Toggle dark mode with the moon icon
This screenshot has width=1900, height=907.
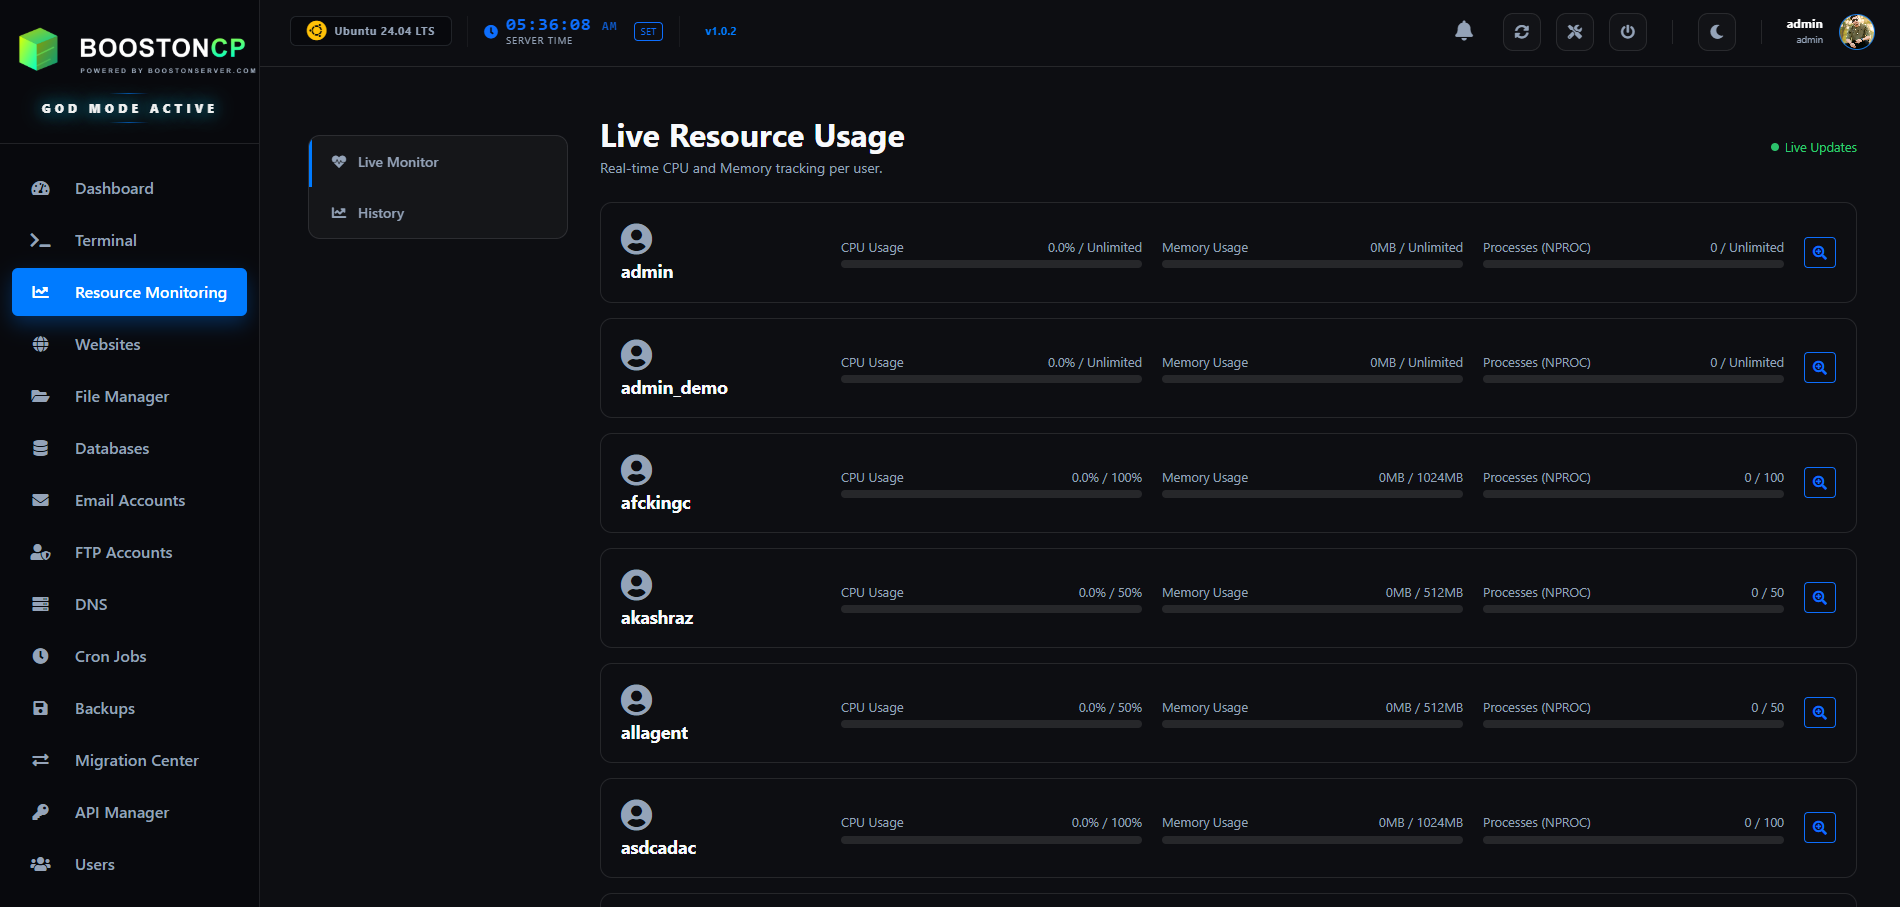pos(1716,31)
